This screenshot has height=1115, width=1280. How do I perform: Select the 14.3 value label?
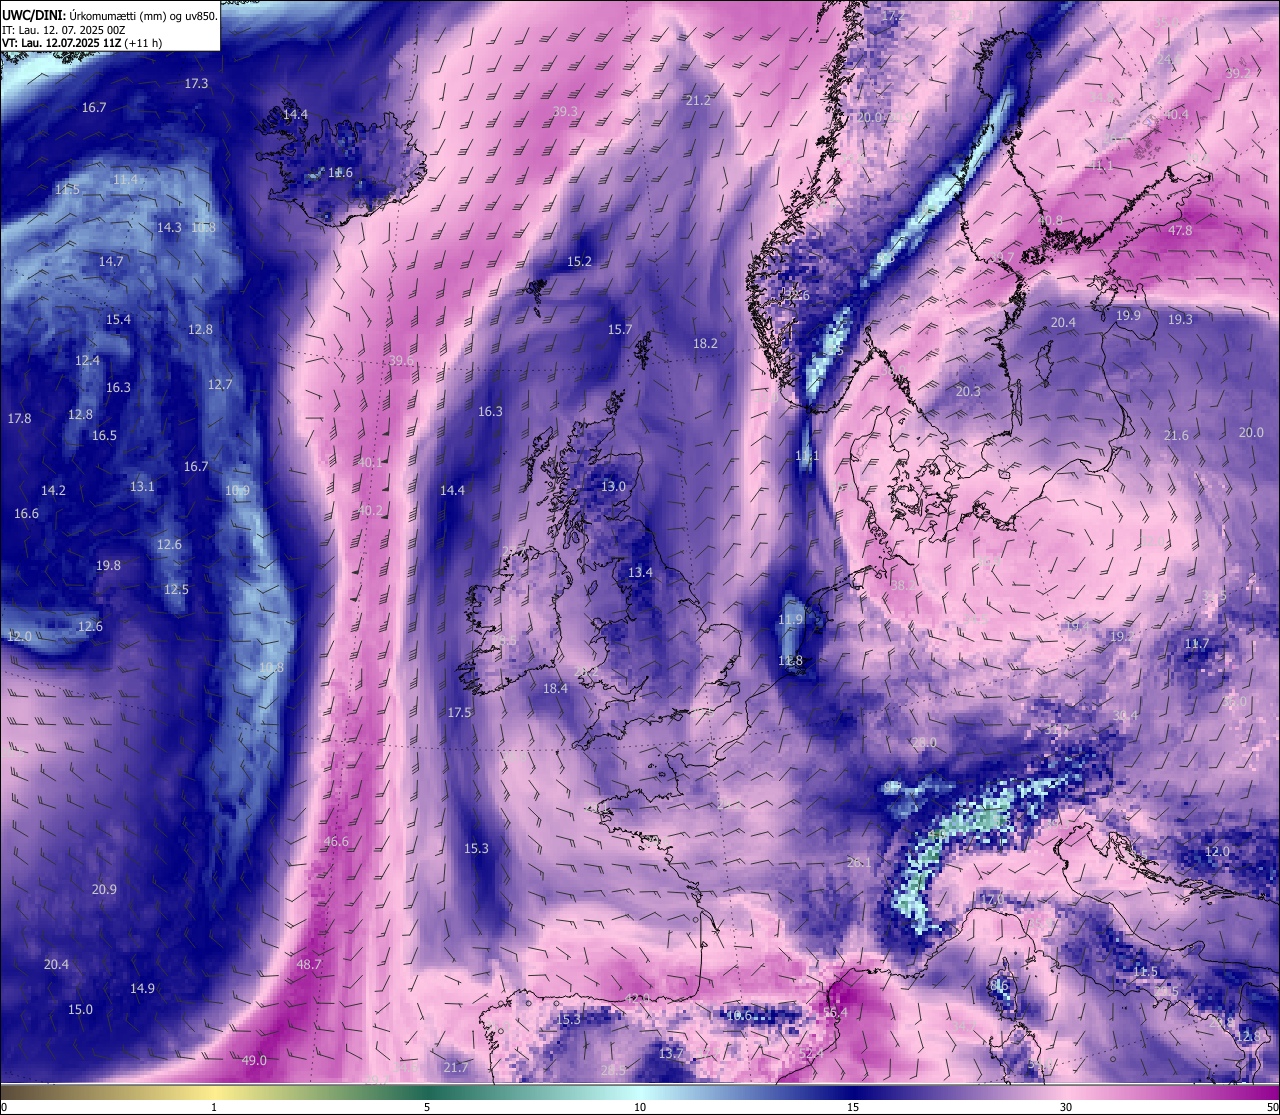point(169,228)
